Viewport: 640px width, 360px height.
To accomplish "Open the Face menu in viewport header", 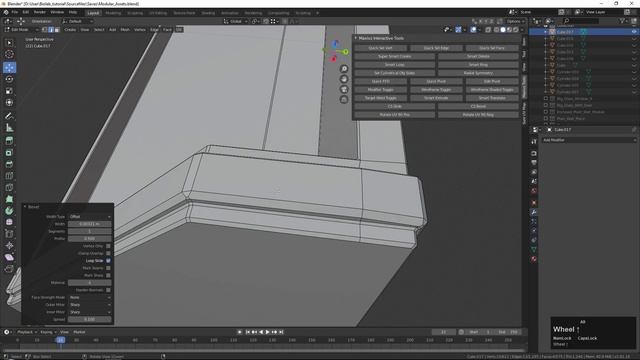I will (167, 30).
